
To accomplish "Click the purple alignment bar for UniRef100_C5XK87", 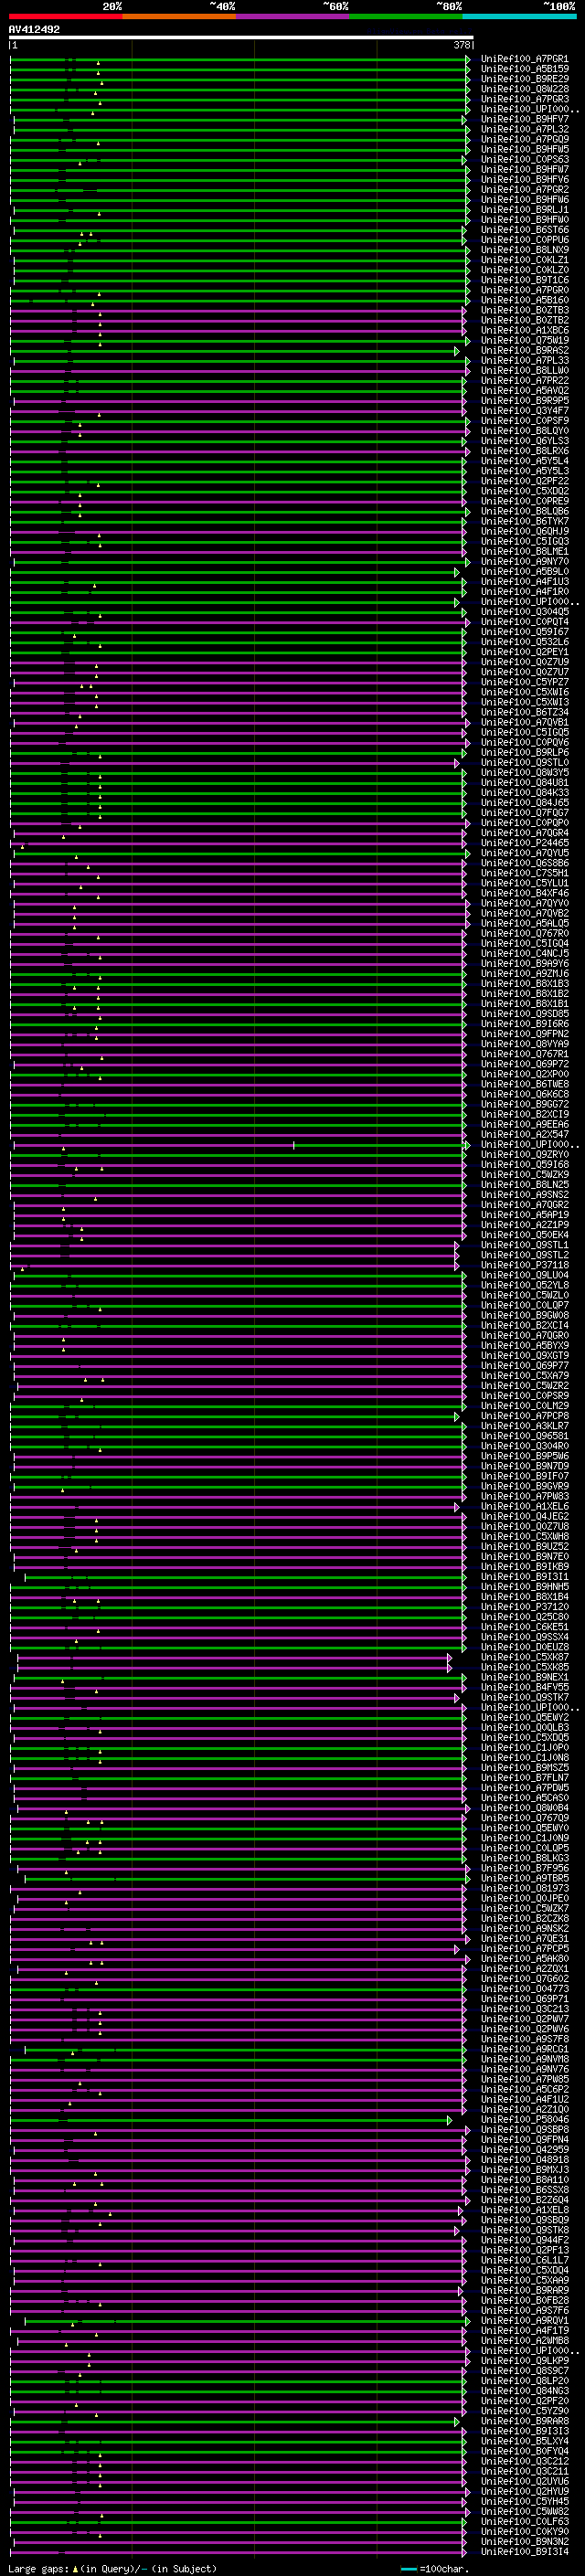I will click(x=234, y=1657).
